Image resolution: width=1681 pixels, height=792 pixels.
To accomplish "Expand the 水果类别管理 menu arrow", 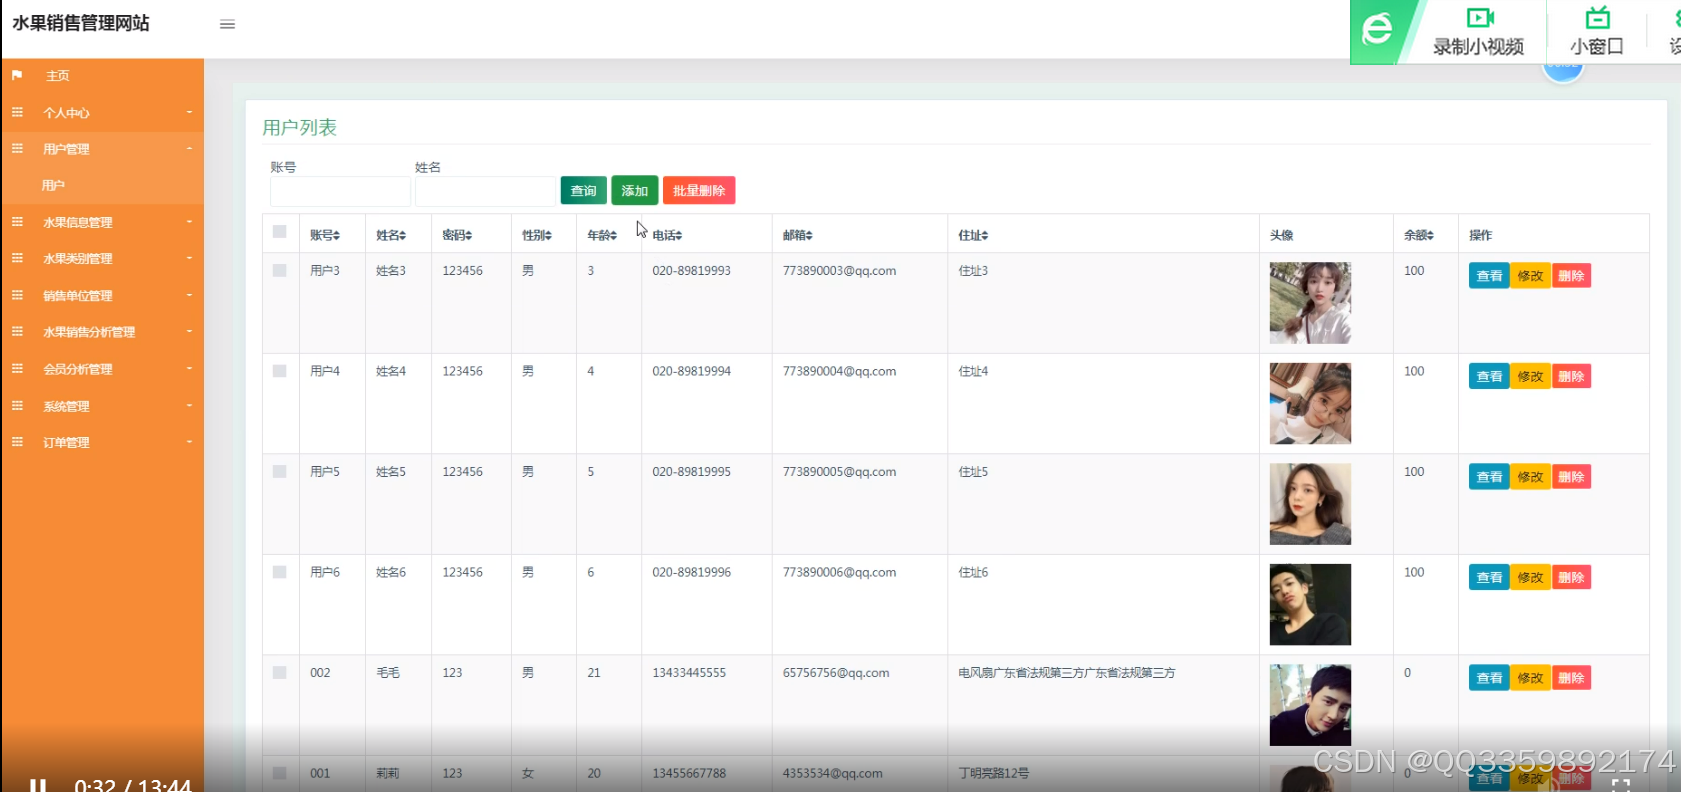I will click(189, 258).
